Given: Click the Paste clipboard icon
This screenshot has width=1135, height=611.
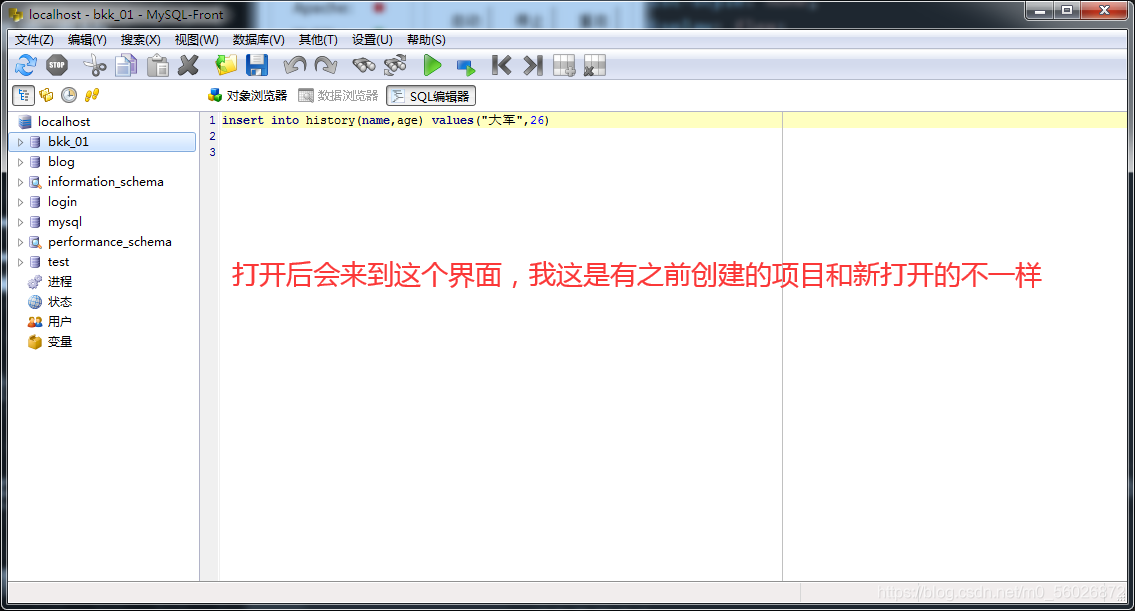Looking at the screenshot, I should 158,66.
